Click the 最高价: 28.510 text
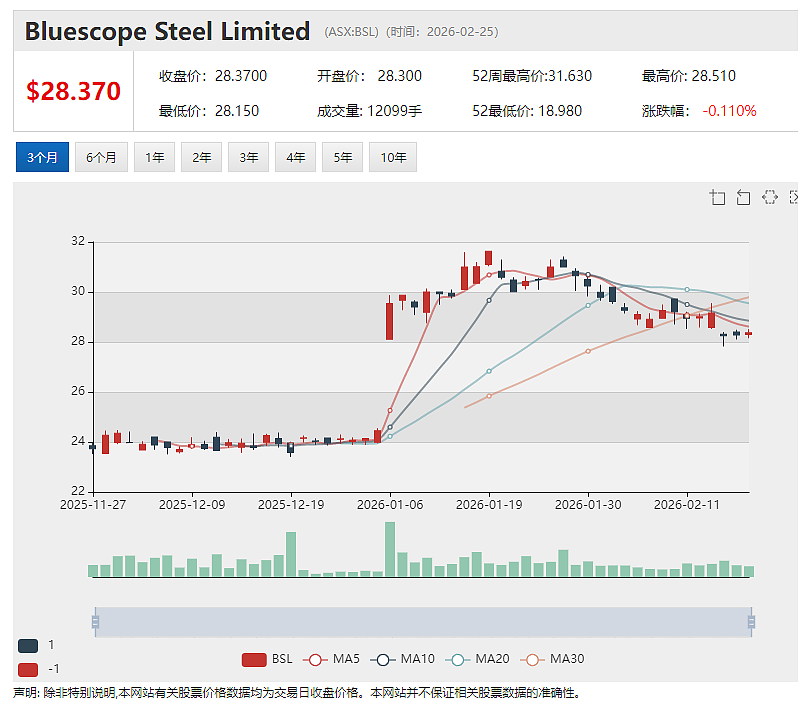812x710 pixels. [x=689, y=76]
